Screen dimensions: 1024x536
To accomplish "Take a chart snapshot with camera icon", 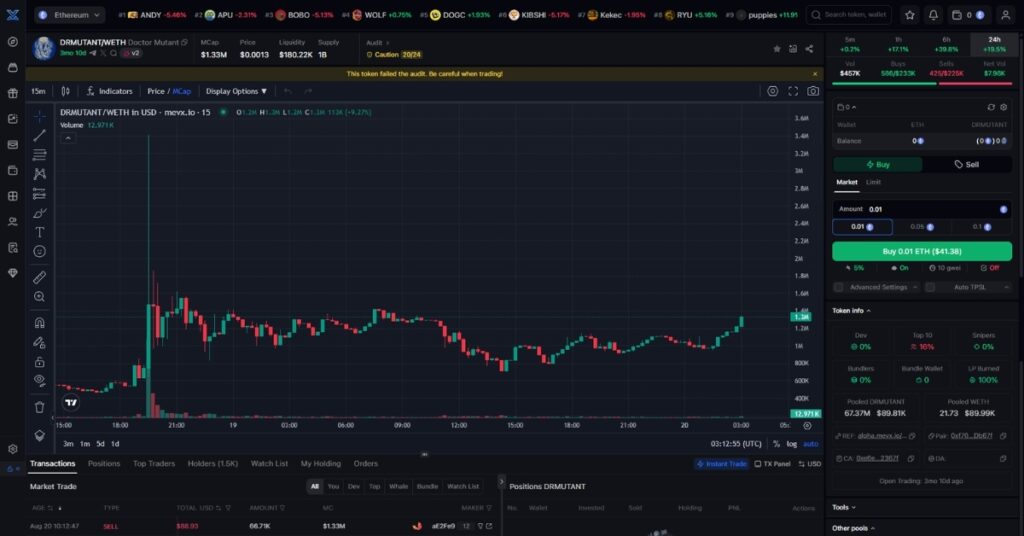I will [x=813, y=91].
